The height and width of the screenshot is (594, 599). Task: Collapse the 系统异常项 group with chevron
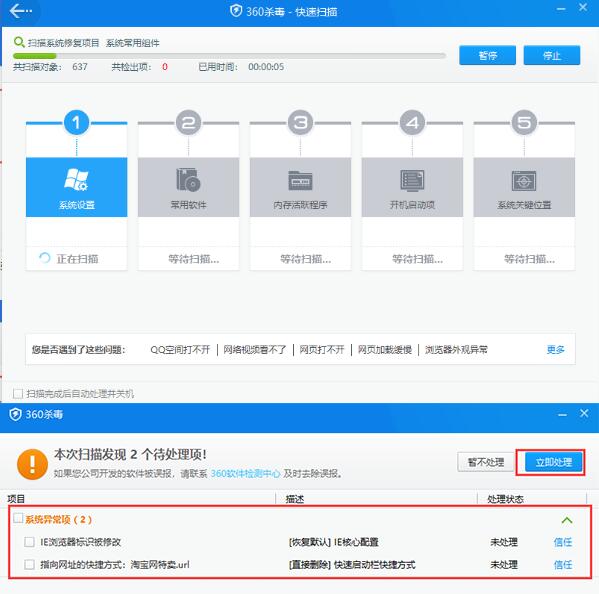click(x=567, y=520)
